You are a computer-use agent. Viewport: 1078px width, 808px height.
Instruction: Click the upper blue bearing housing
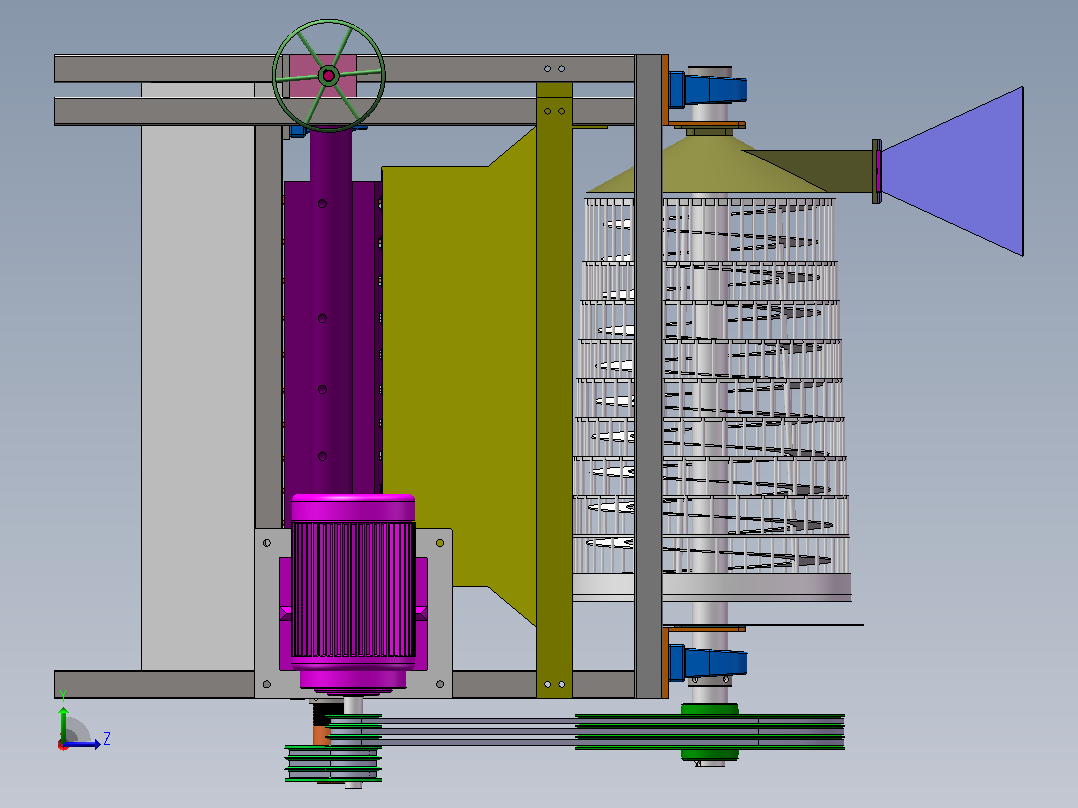[707, 89]
